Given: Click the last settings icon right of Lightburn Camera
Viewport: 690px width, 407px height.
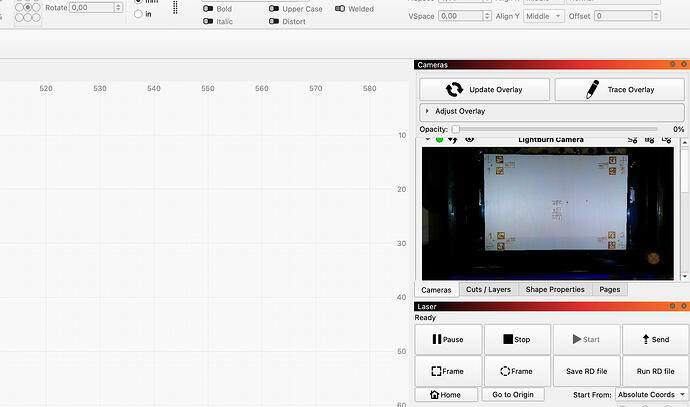Looking at the screenshot, I should click(667, 139).
